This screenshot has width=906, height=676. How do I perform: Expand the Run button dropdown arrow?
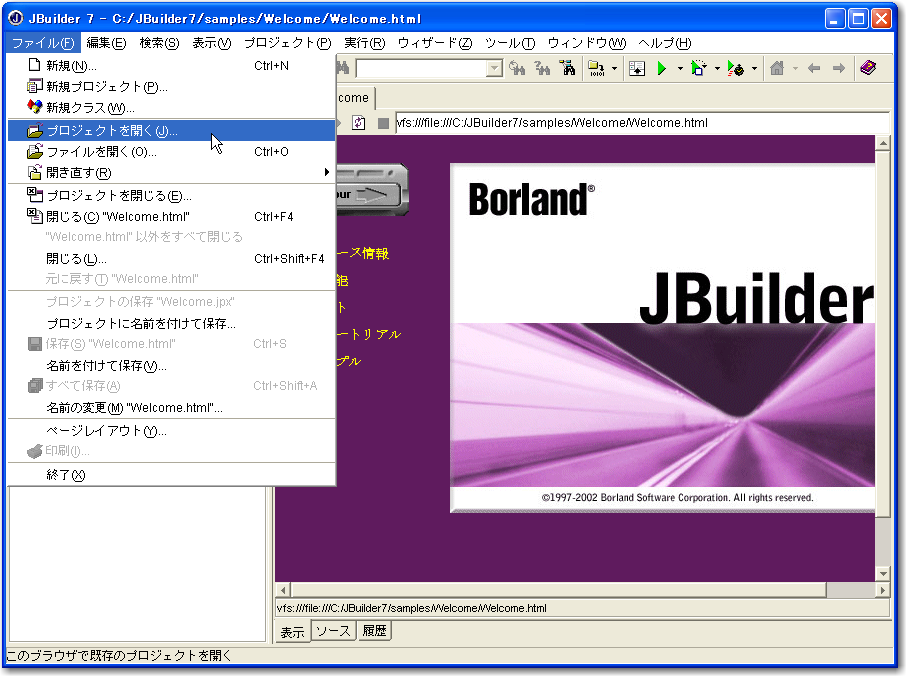(680, 69)
